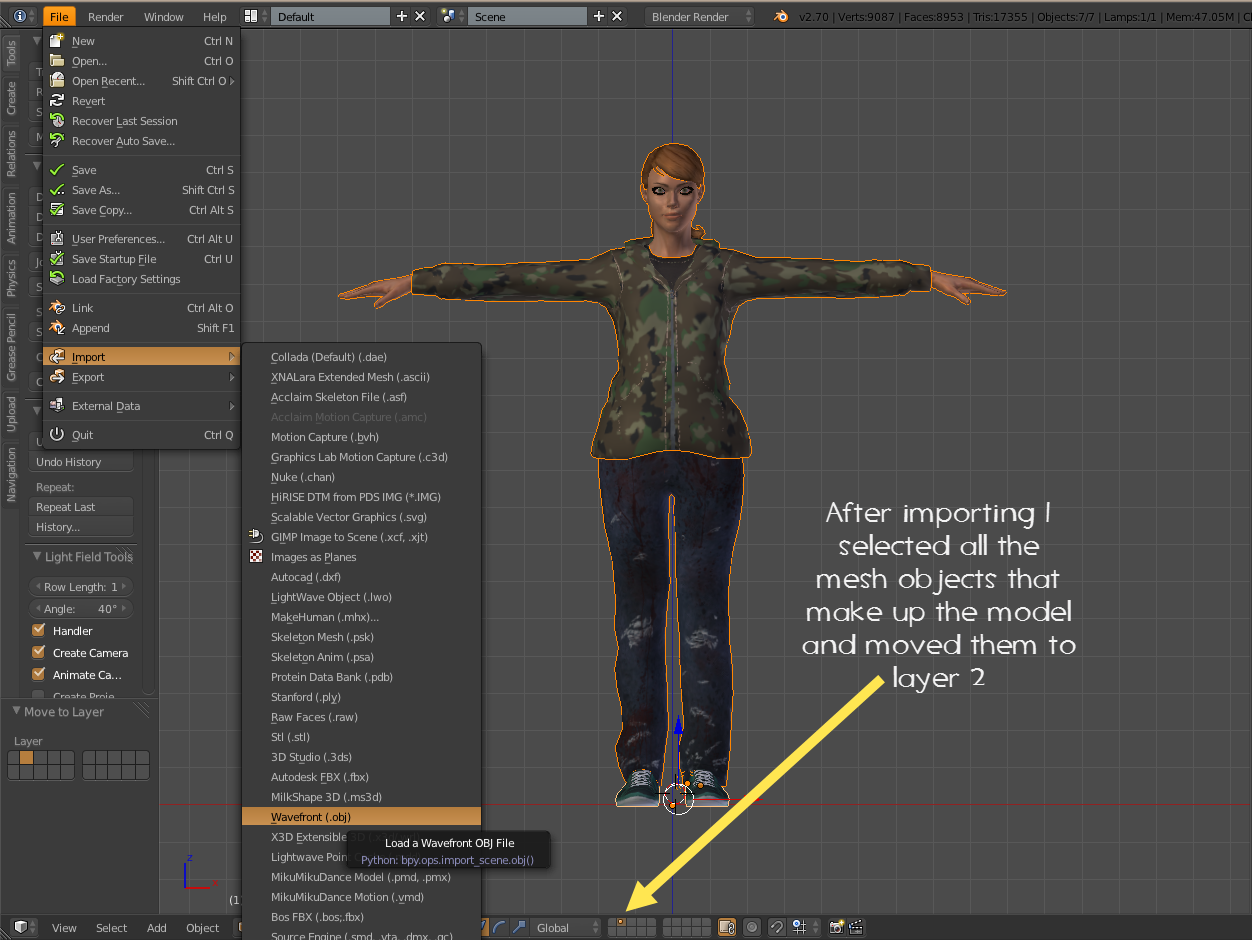Open the Object menu in viewport header

202,928
